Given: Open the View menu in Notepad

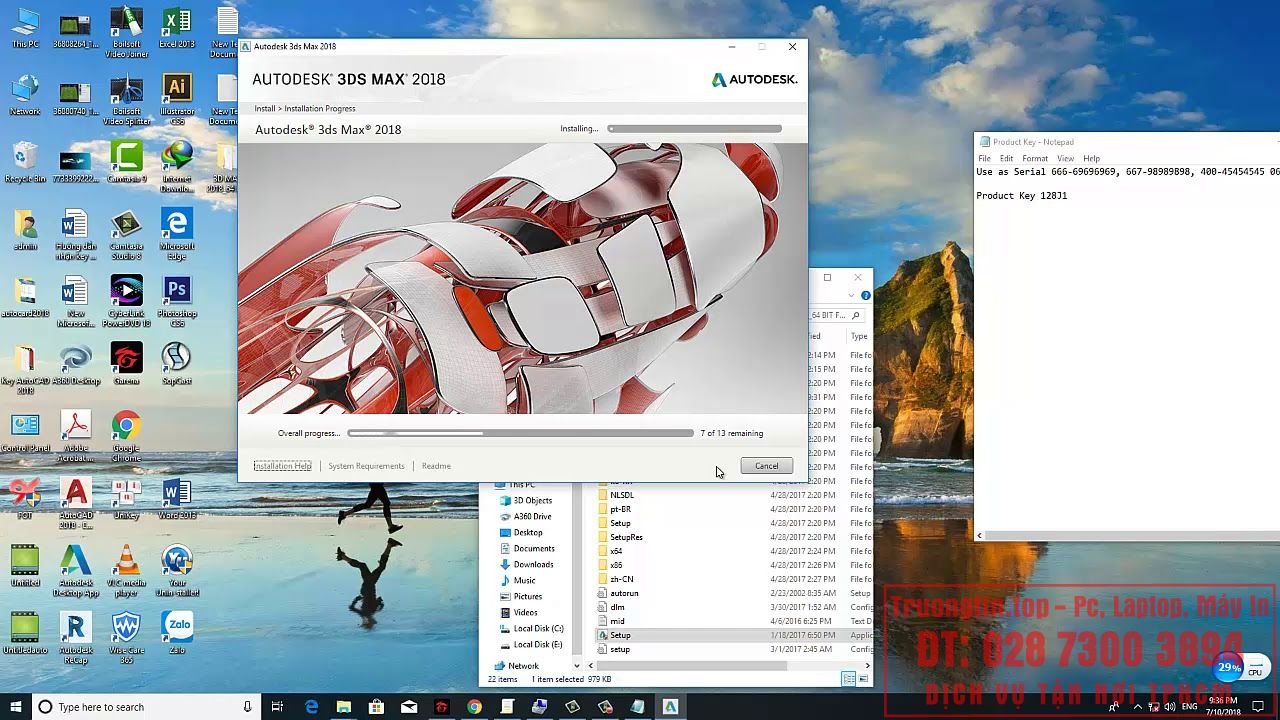Looking at the screenshot, I should [x=1065, y=158].
